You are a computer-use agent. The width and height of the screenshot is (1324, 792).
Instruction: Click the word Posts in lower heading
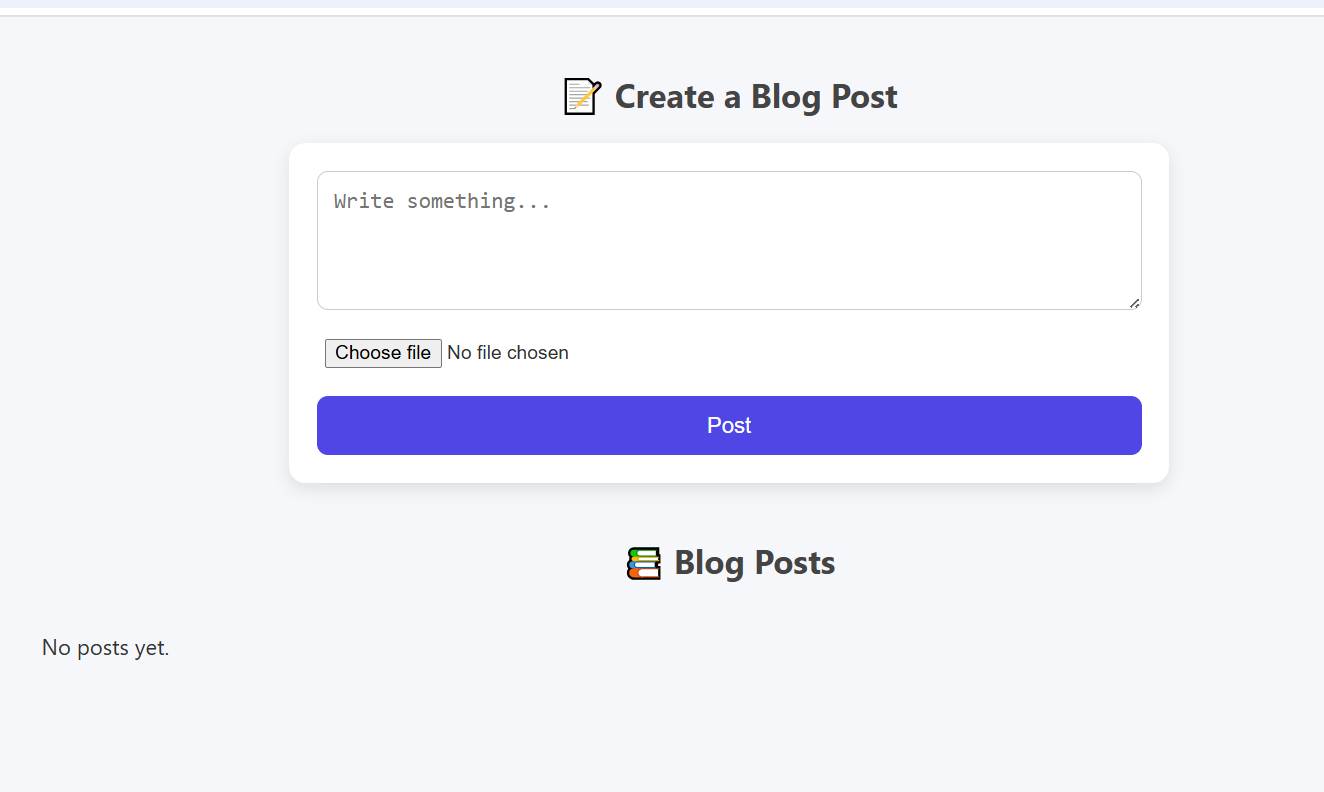[x=795, y=563]
